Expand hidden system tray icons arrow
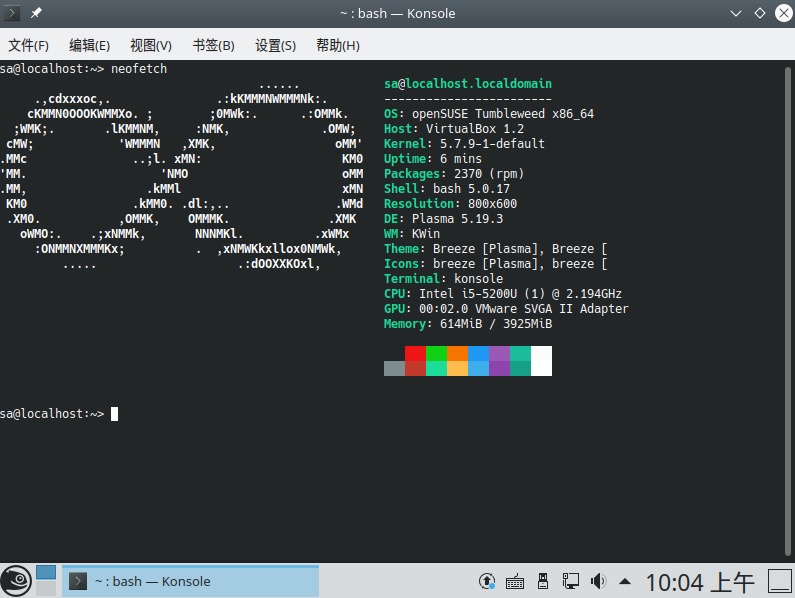The width and height of the screenshot is (795, 598). (x=625, y=582)
